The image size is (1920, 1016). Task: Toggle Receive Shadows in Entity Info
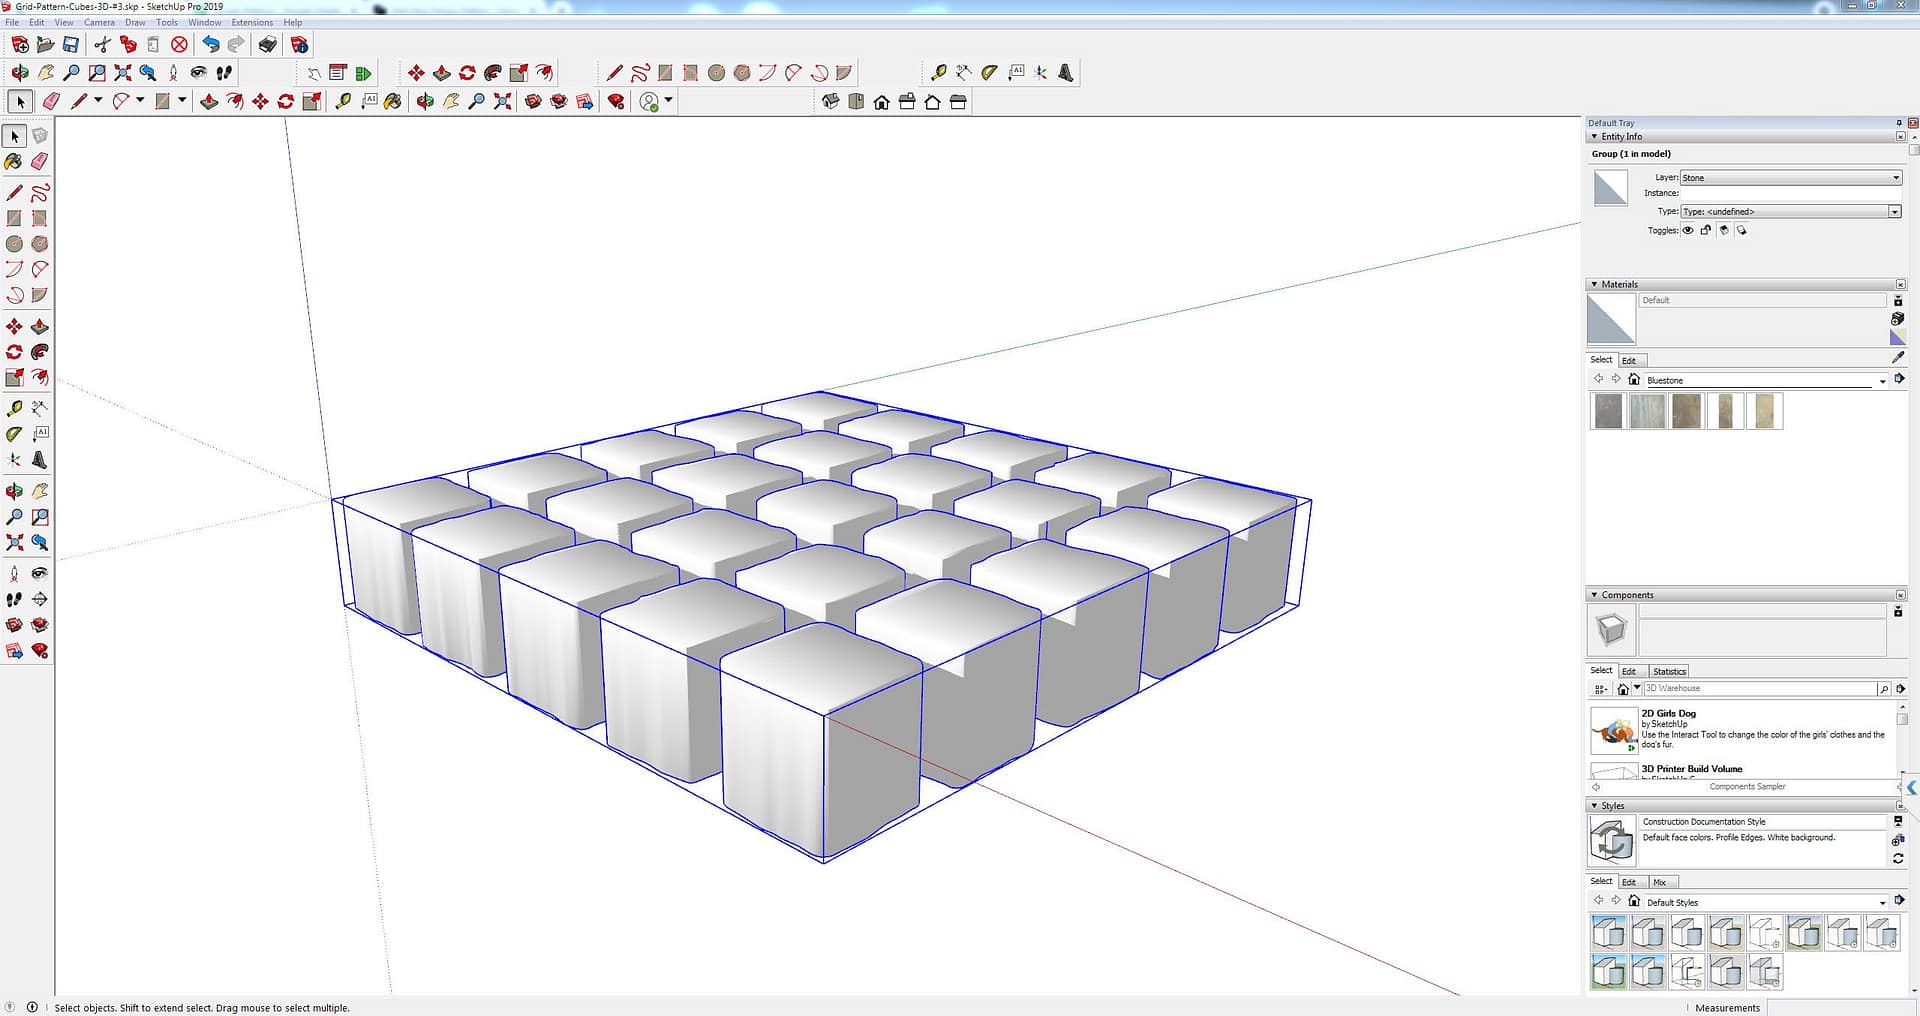point(1742,230)
